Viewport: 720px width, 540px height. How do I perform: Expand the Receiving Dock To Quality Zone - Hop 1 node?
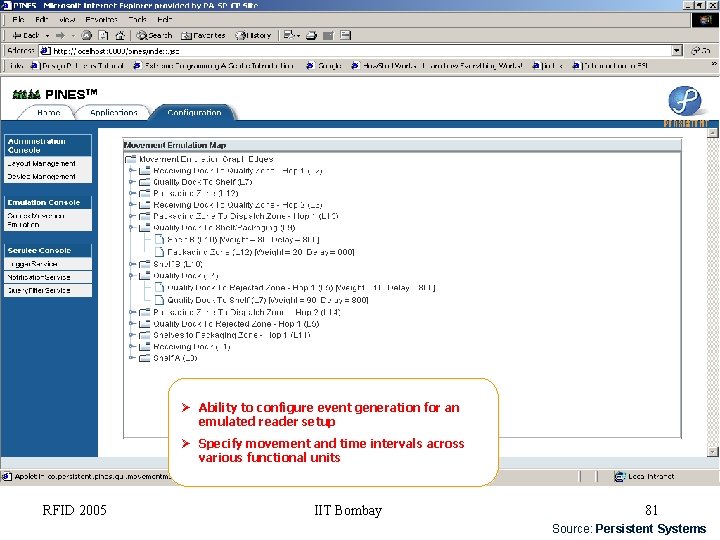132,170
